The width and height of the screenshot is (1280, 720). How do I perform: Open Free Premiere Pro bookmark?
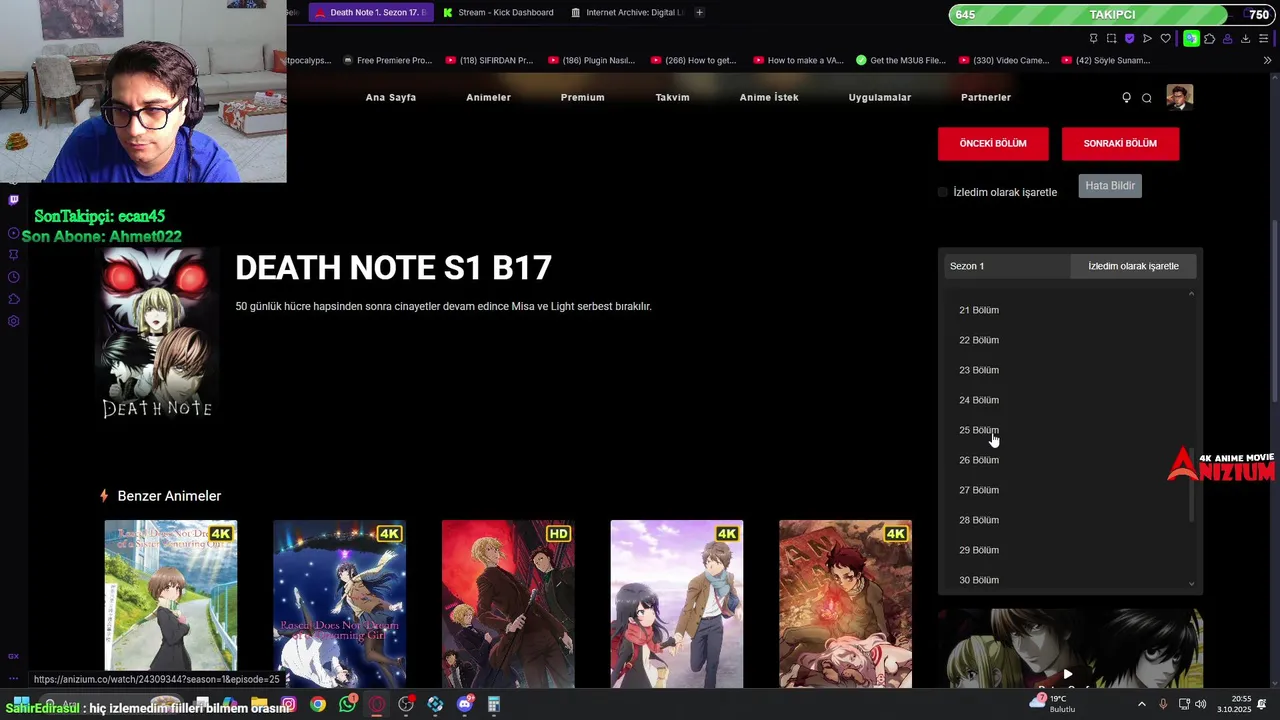[387, 60]
